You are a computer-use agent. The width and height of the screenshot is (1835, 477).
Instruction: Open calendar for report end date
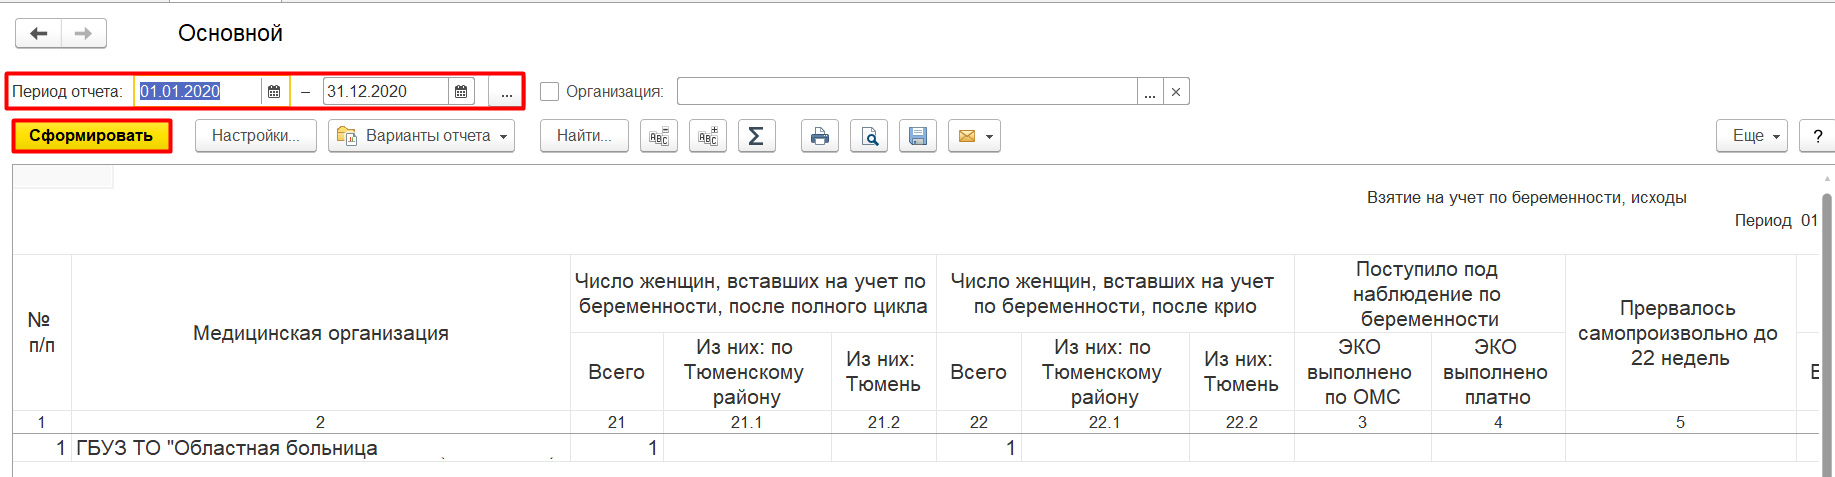[461, 92]
